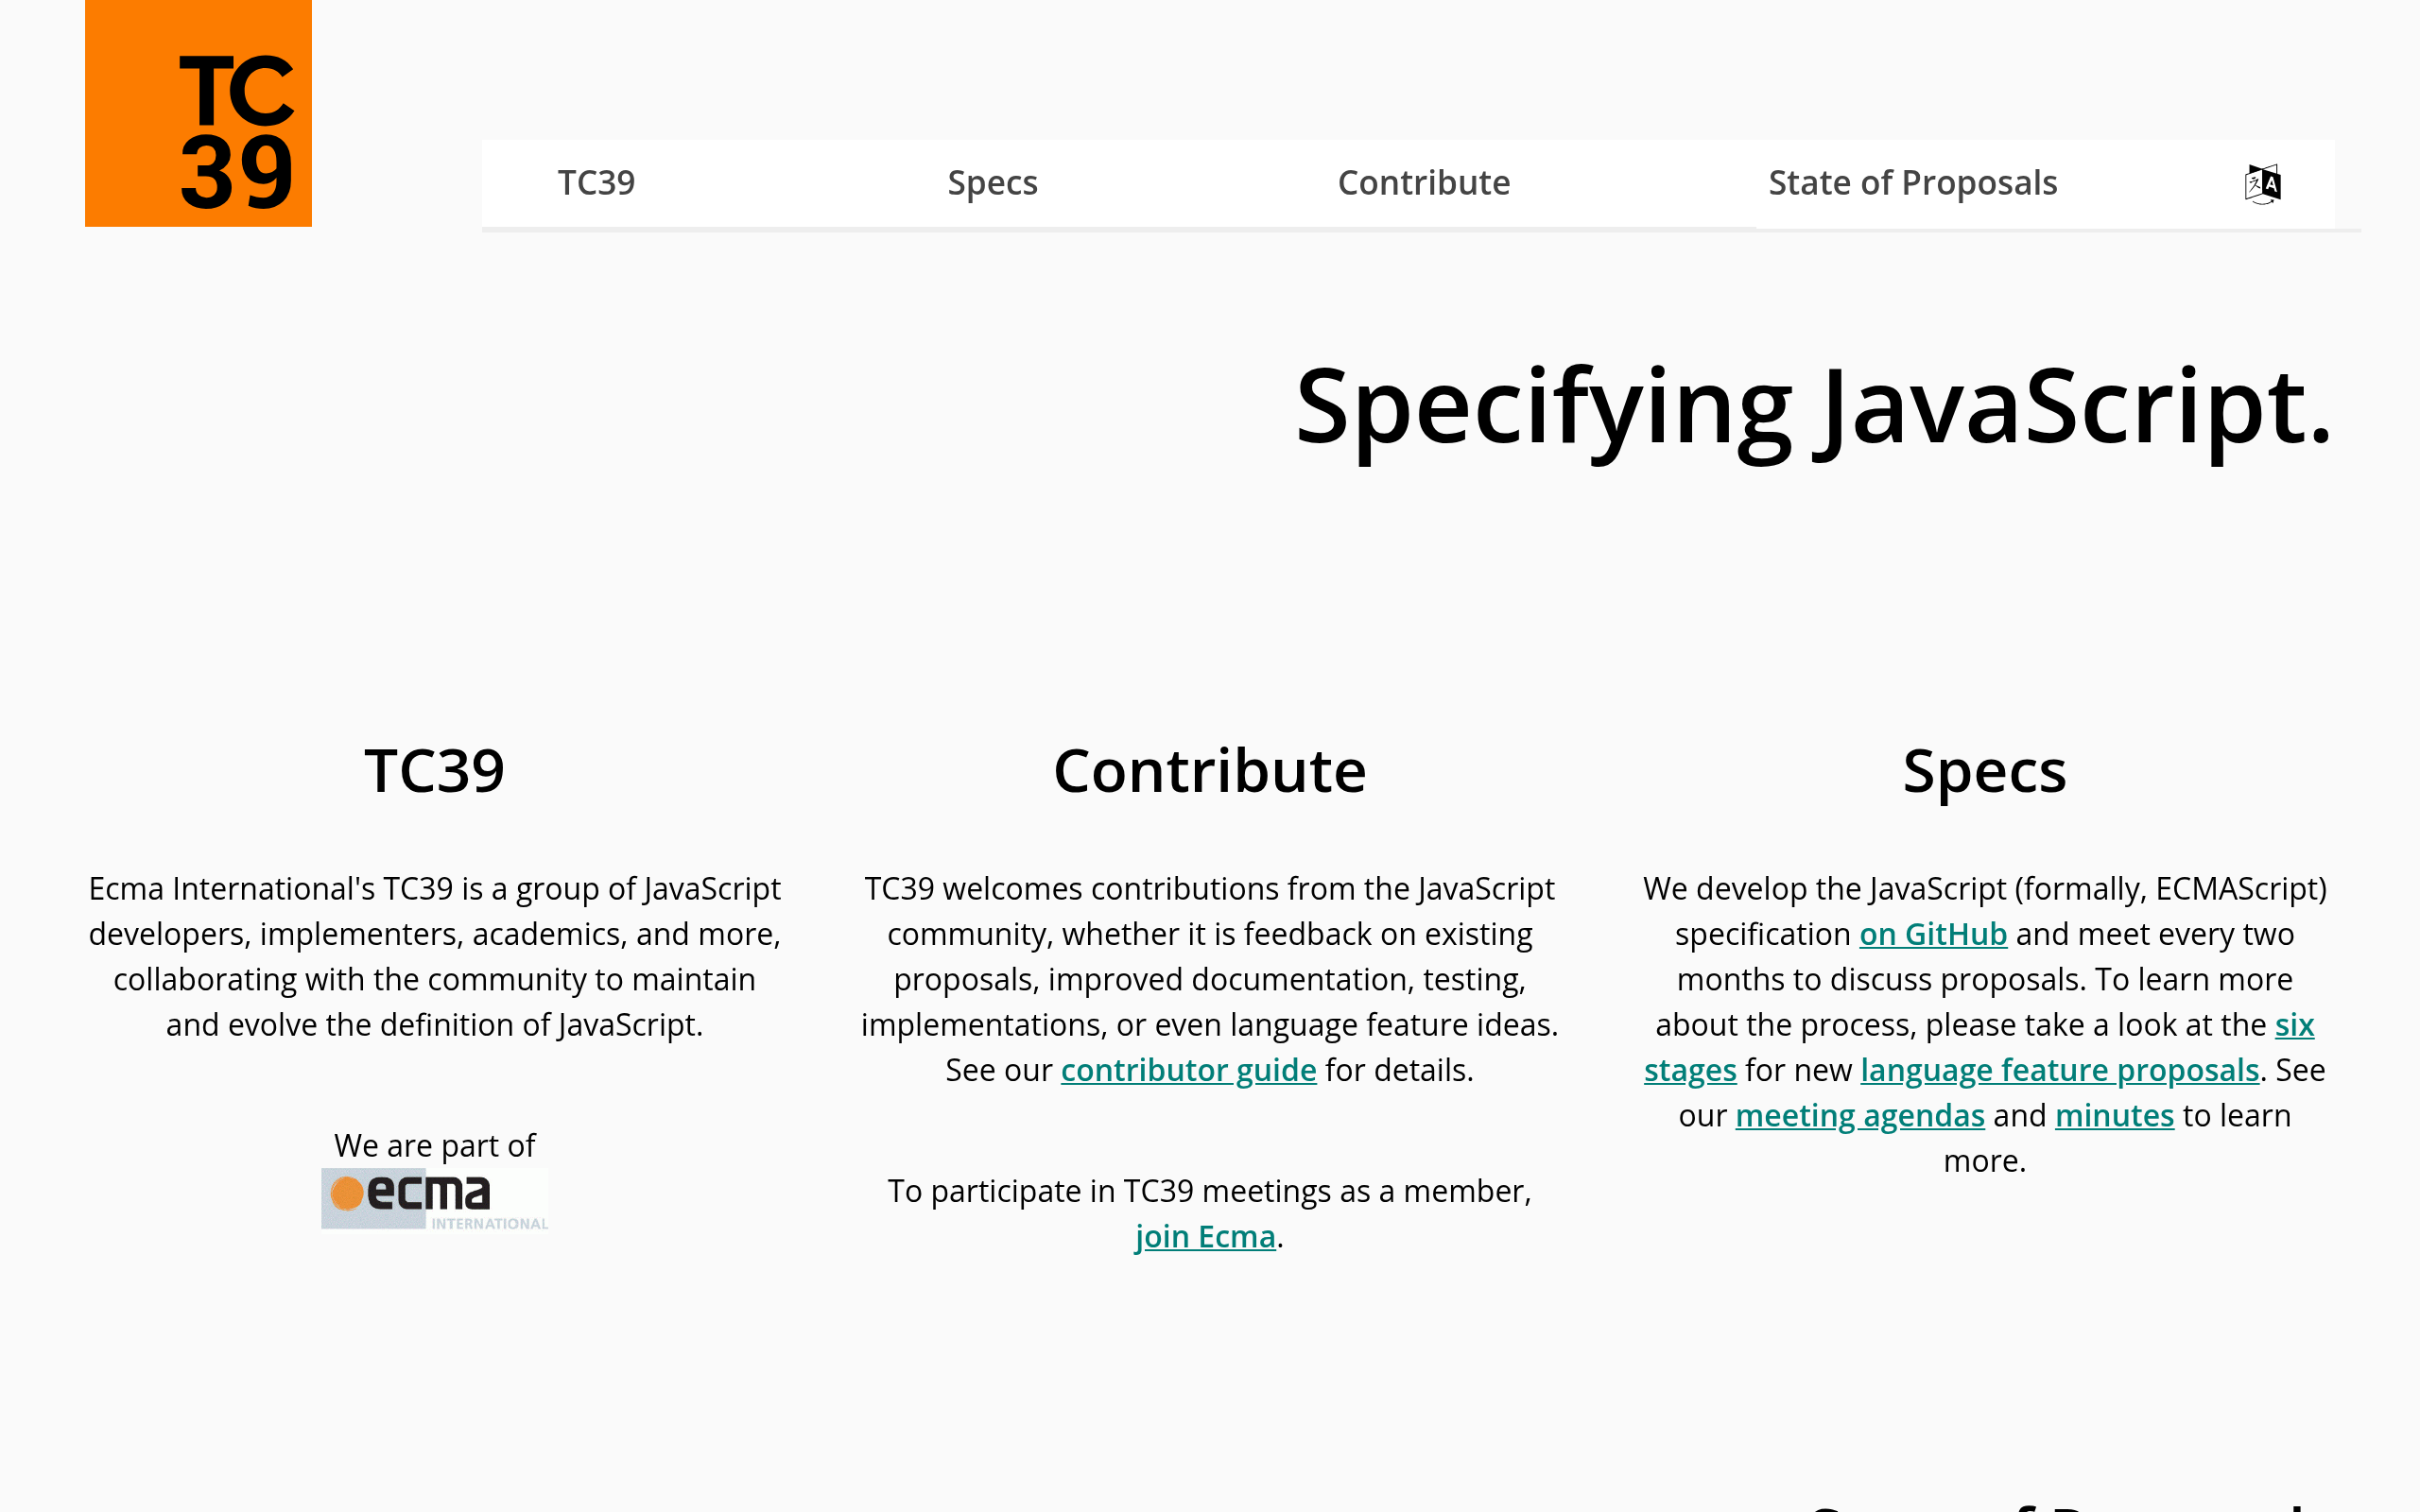Open the on GitHub link
Image resolution: width=2420 pixels, height=1512 pixels.
pyautogui.click(x=1933, y=934)
